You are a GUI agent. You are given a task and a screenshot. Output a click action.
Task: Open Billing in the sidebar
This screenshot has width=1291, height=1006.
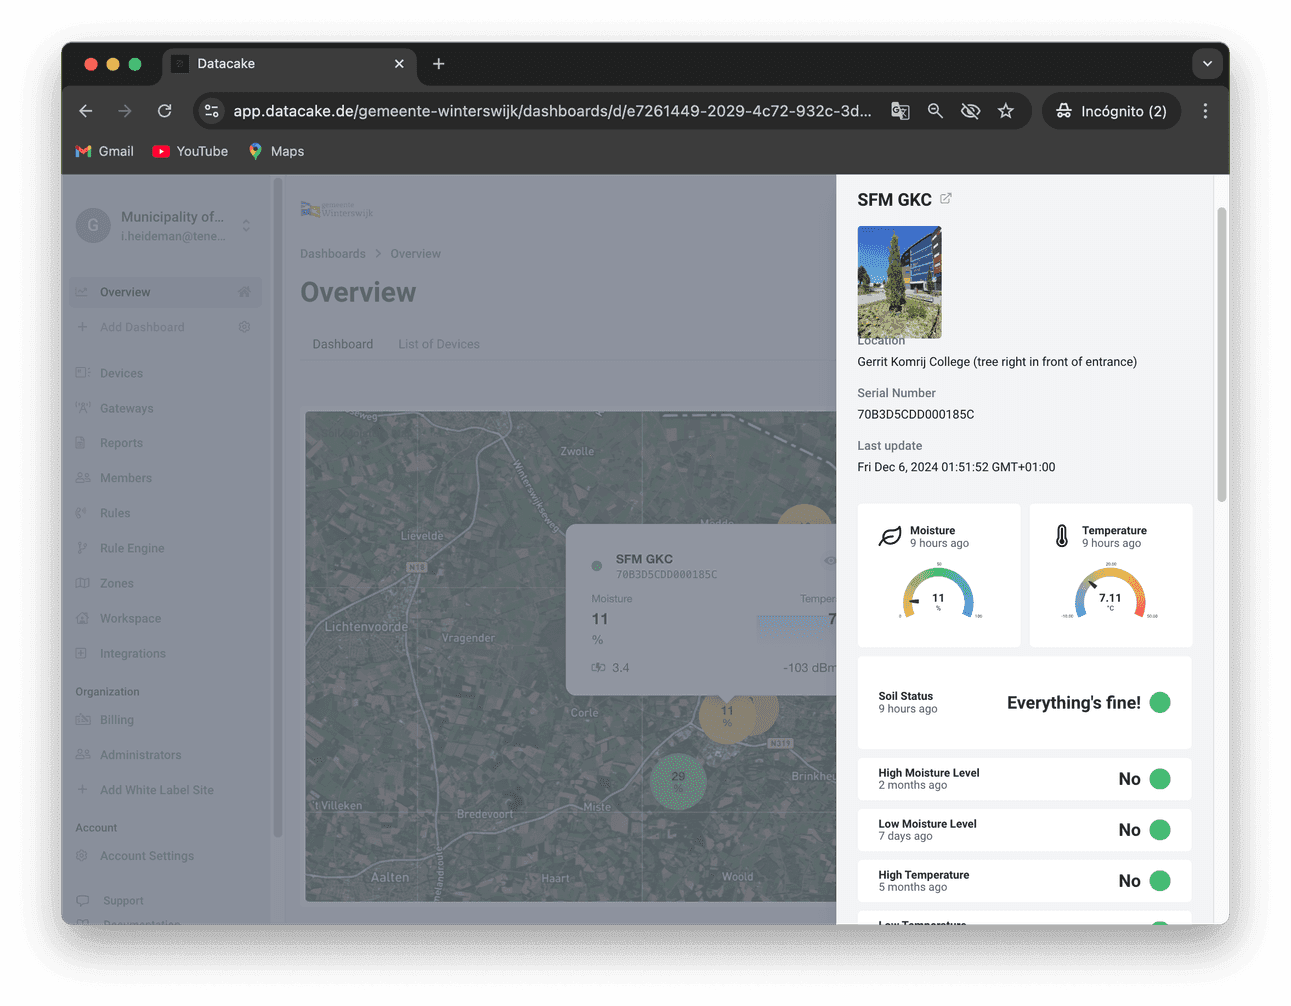[116, 720]
